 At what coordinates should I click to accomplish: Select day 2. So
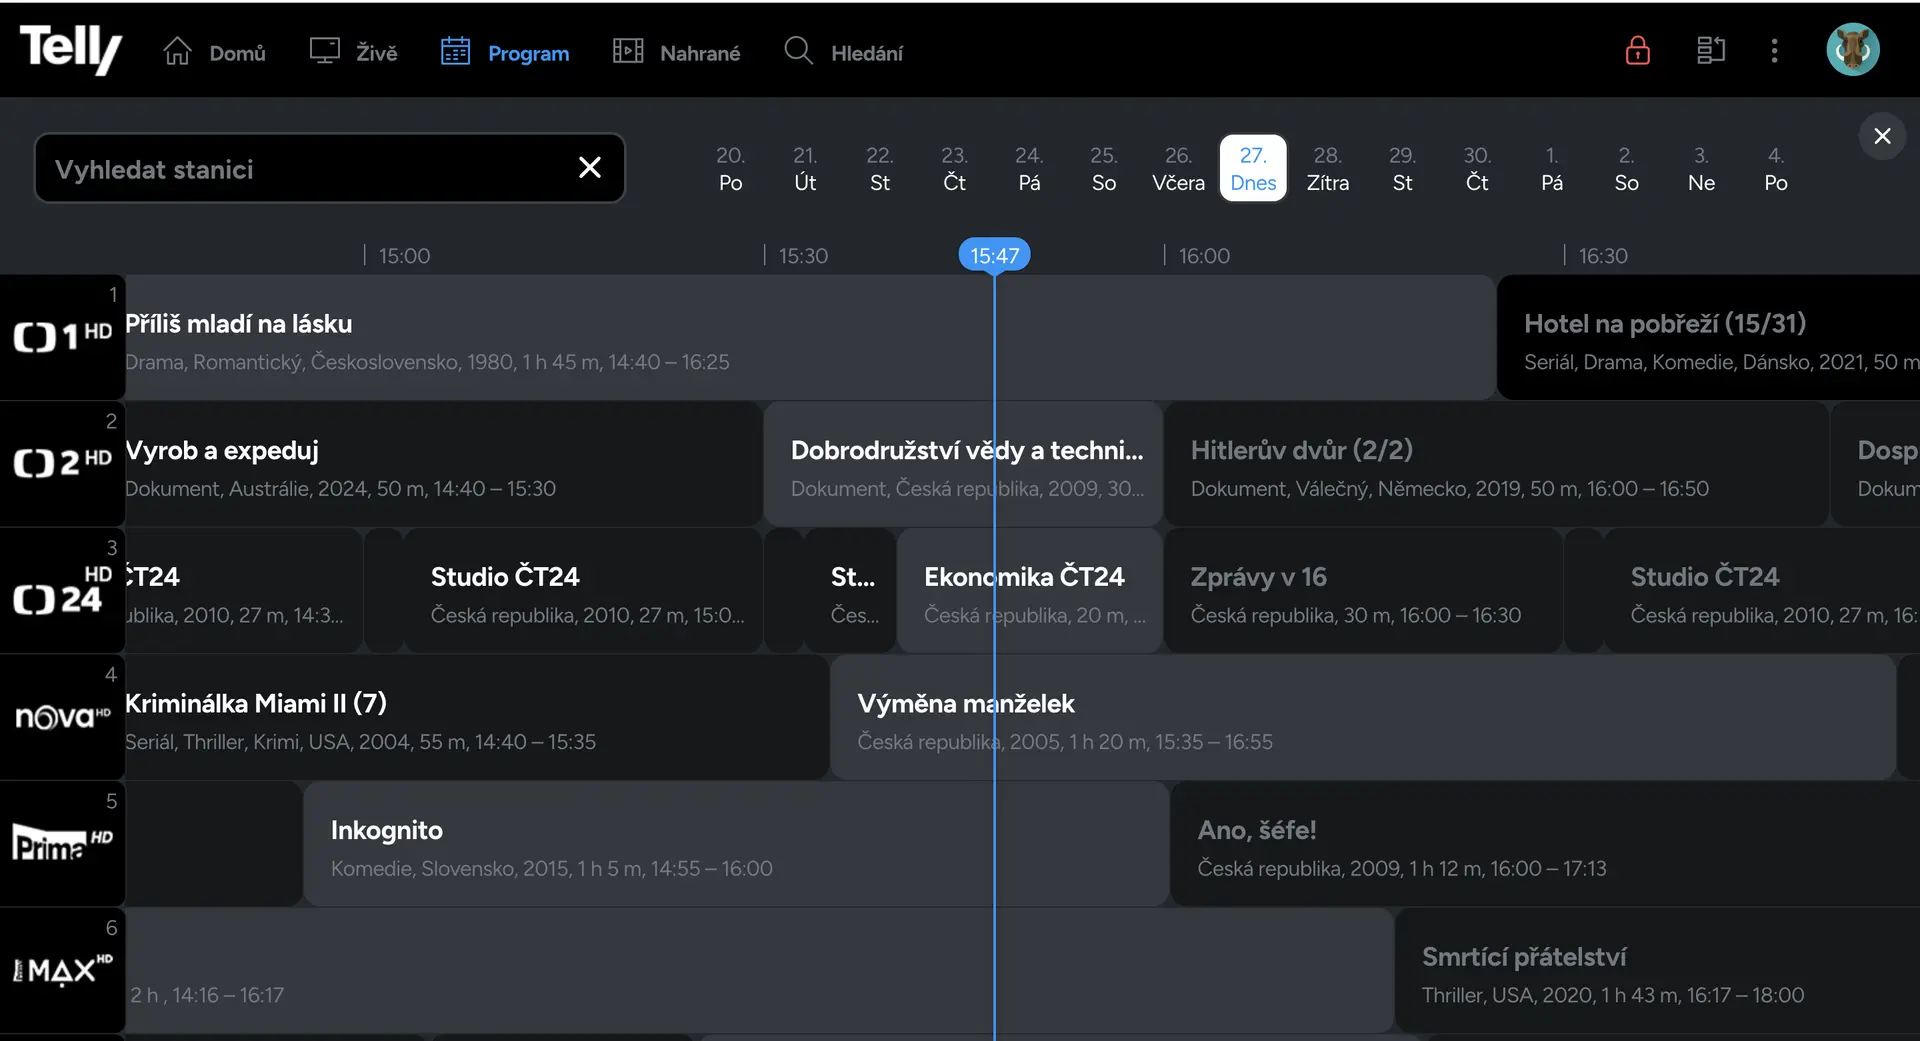pos(1627,168)
